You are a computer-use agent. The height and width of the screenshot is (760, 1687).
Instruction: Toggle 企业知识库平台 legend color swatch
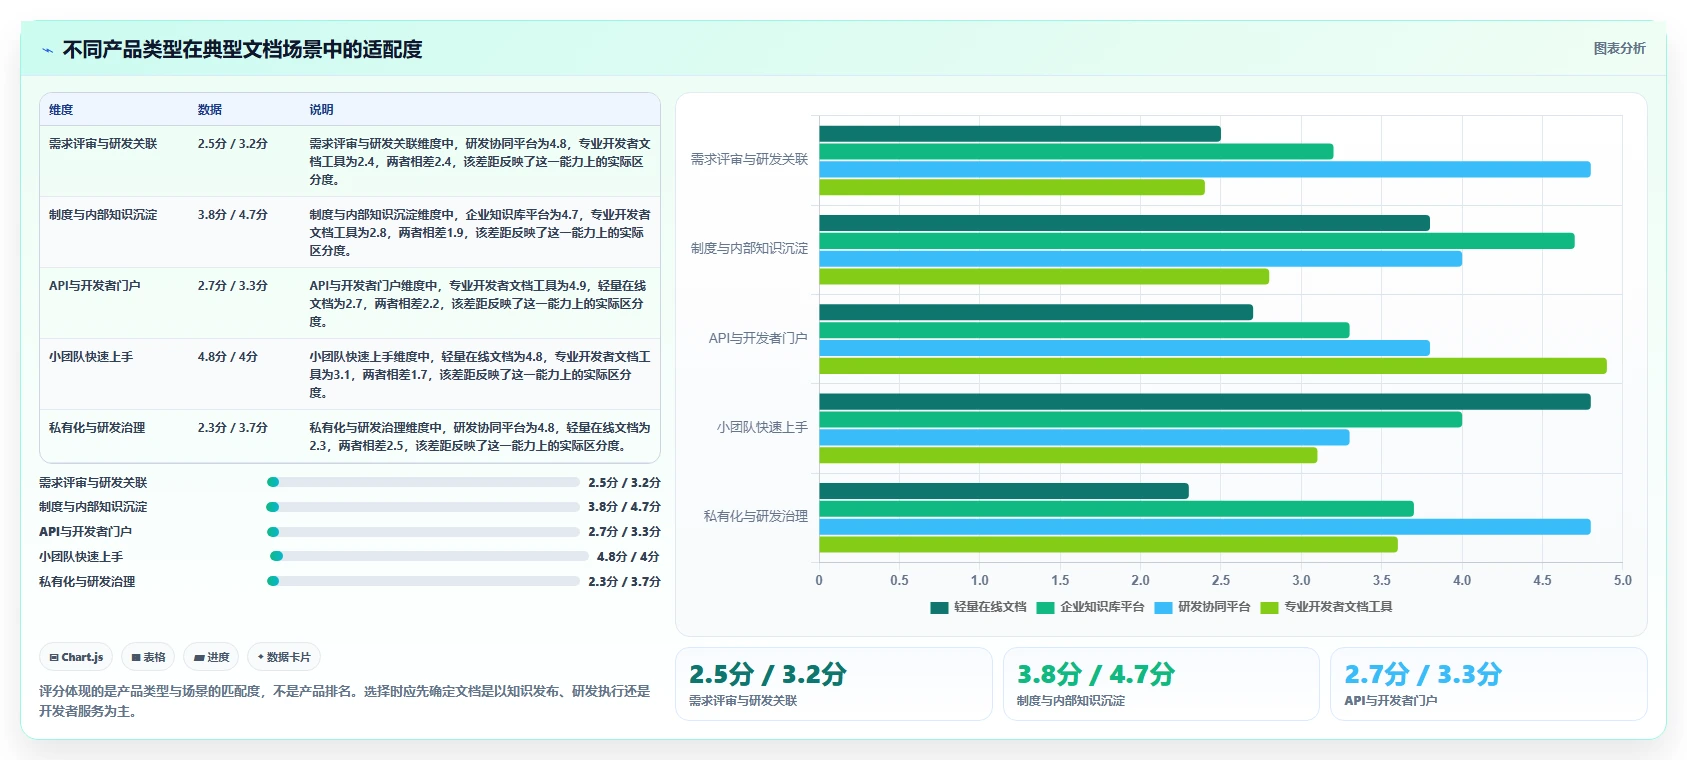1045,607
